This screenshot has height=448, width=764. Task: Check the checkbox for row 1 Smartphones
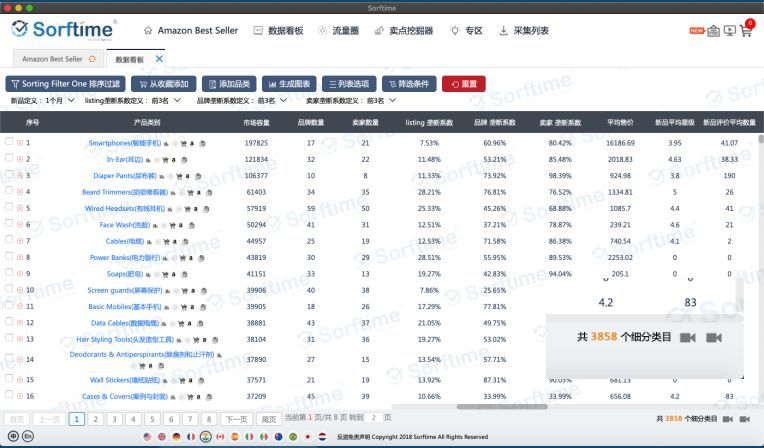9,141
